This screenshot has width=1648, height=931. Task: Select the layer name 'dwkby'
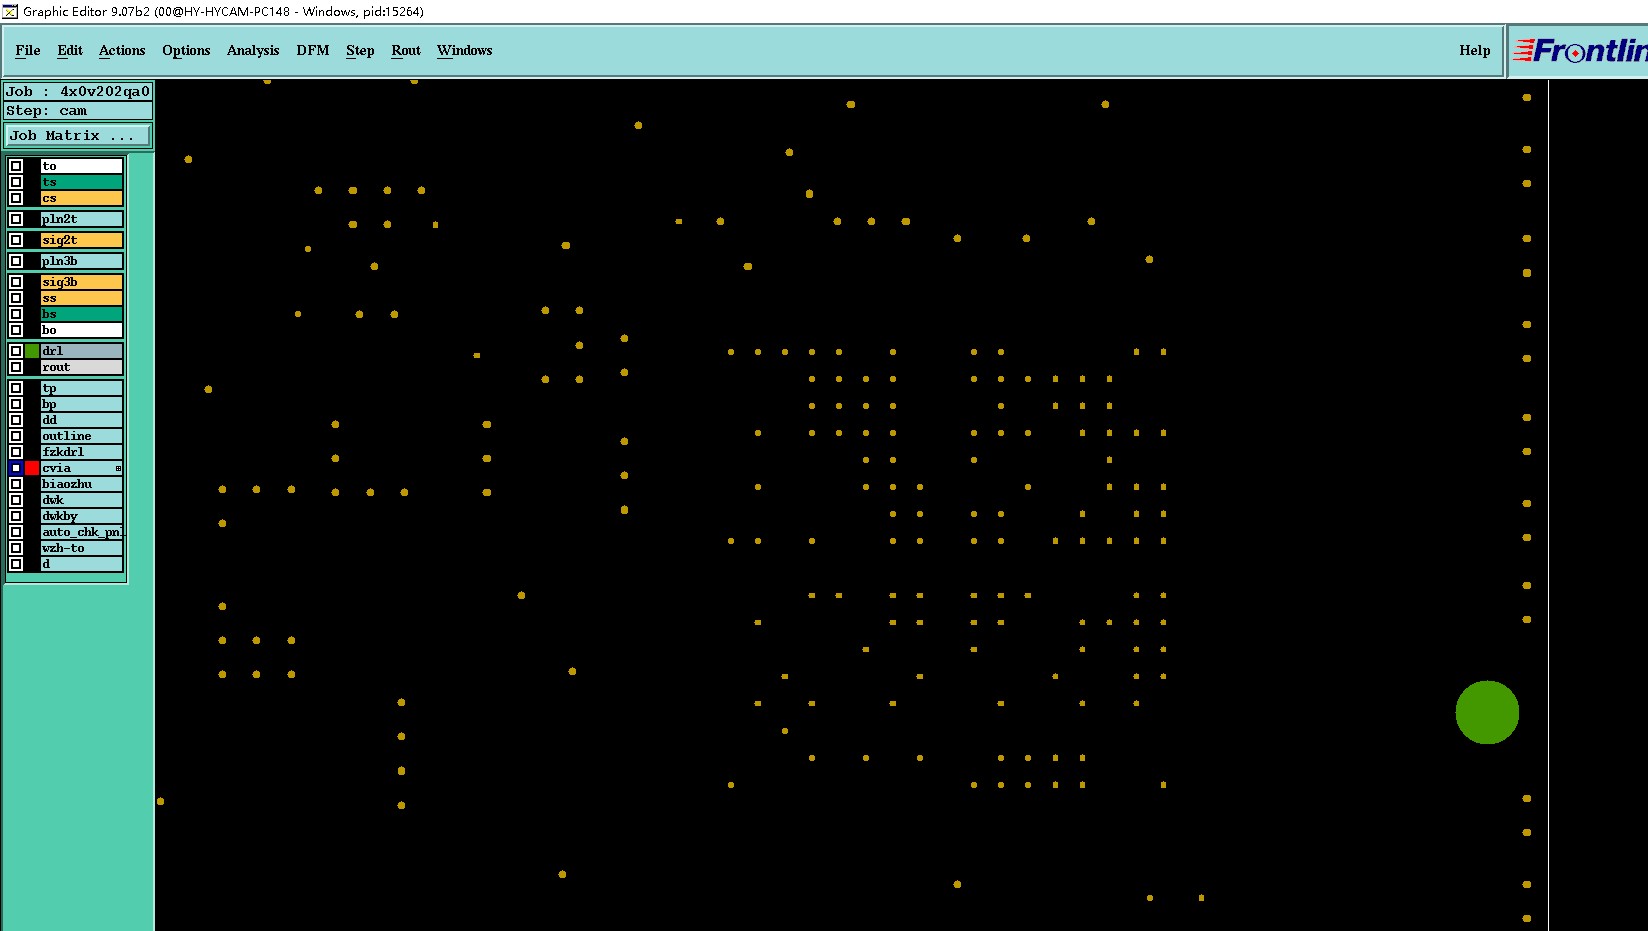tap(82, 516)
